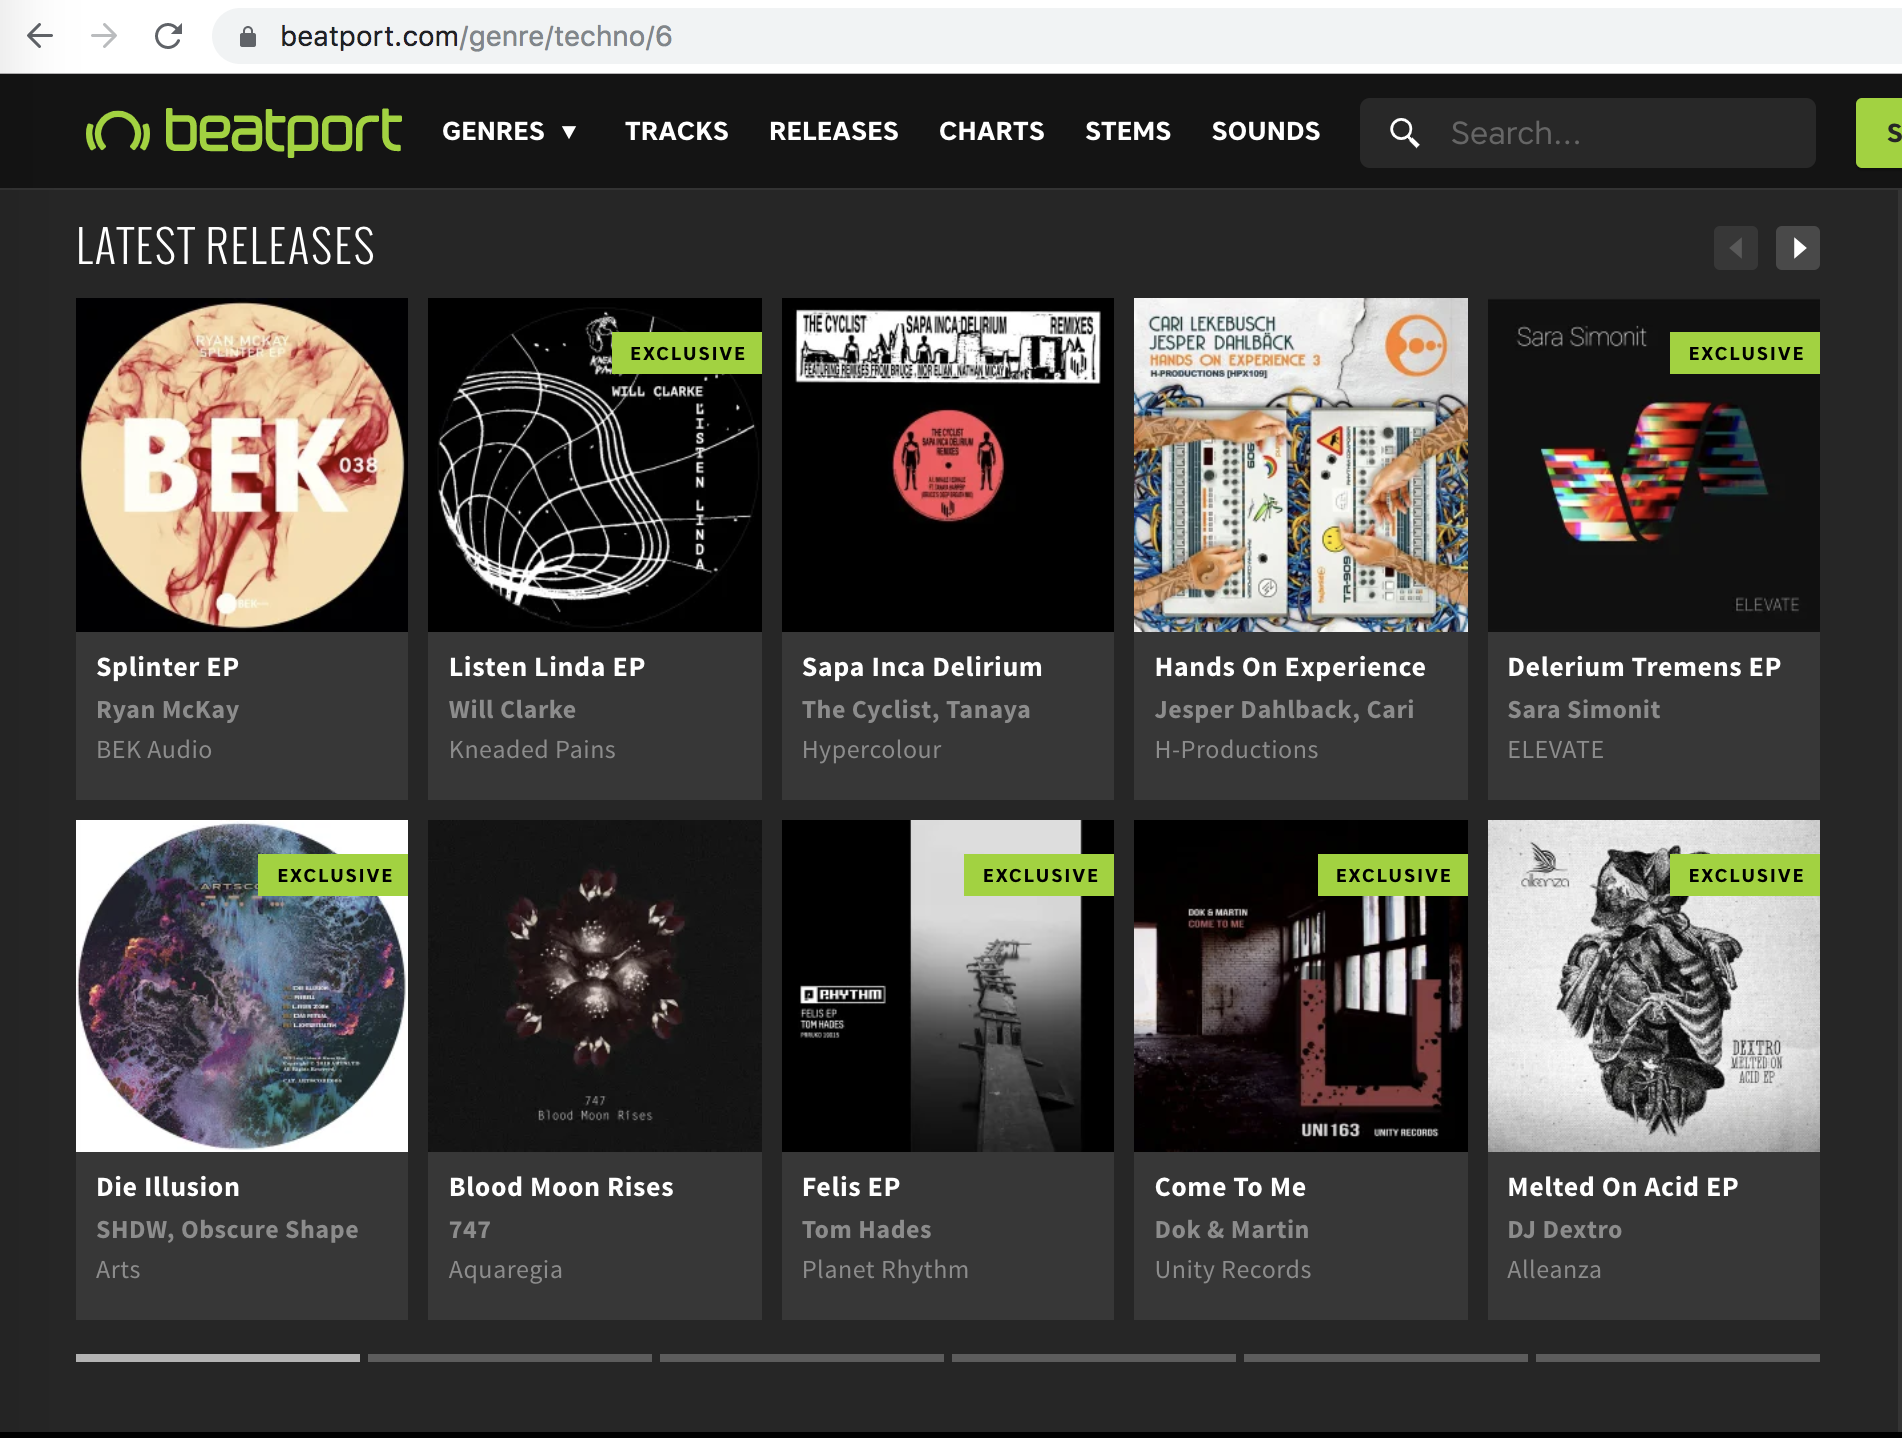Go to previous latest releases page

click(1735, 248)
